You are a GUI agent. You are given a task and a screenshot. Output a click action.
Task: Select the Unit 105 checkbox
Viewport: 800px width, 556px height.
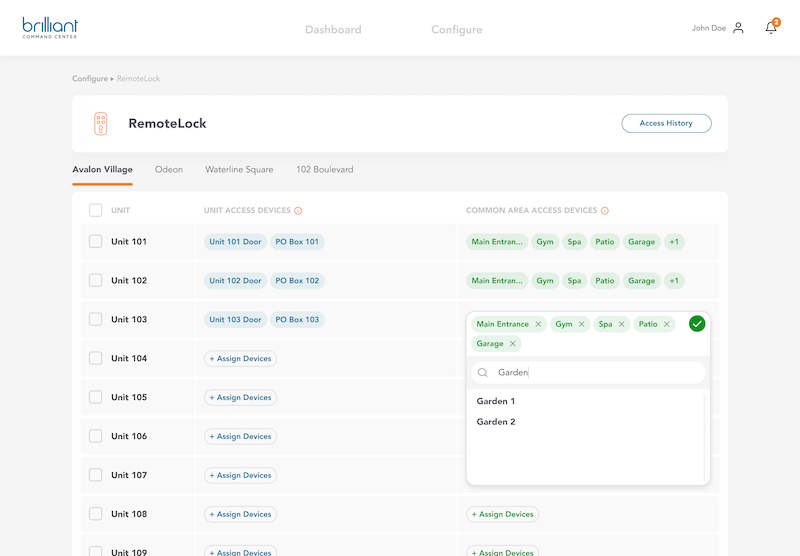coord(95,397)
